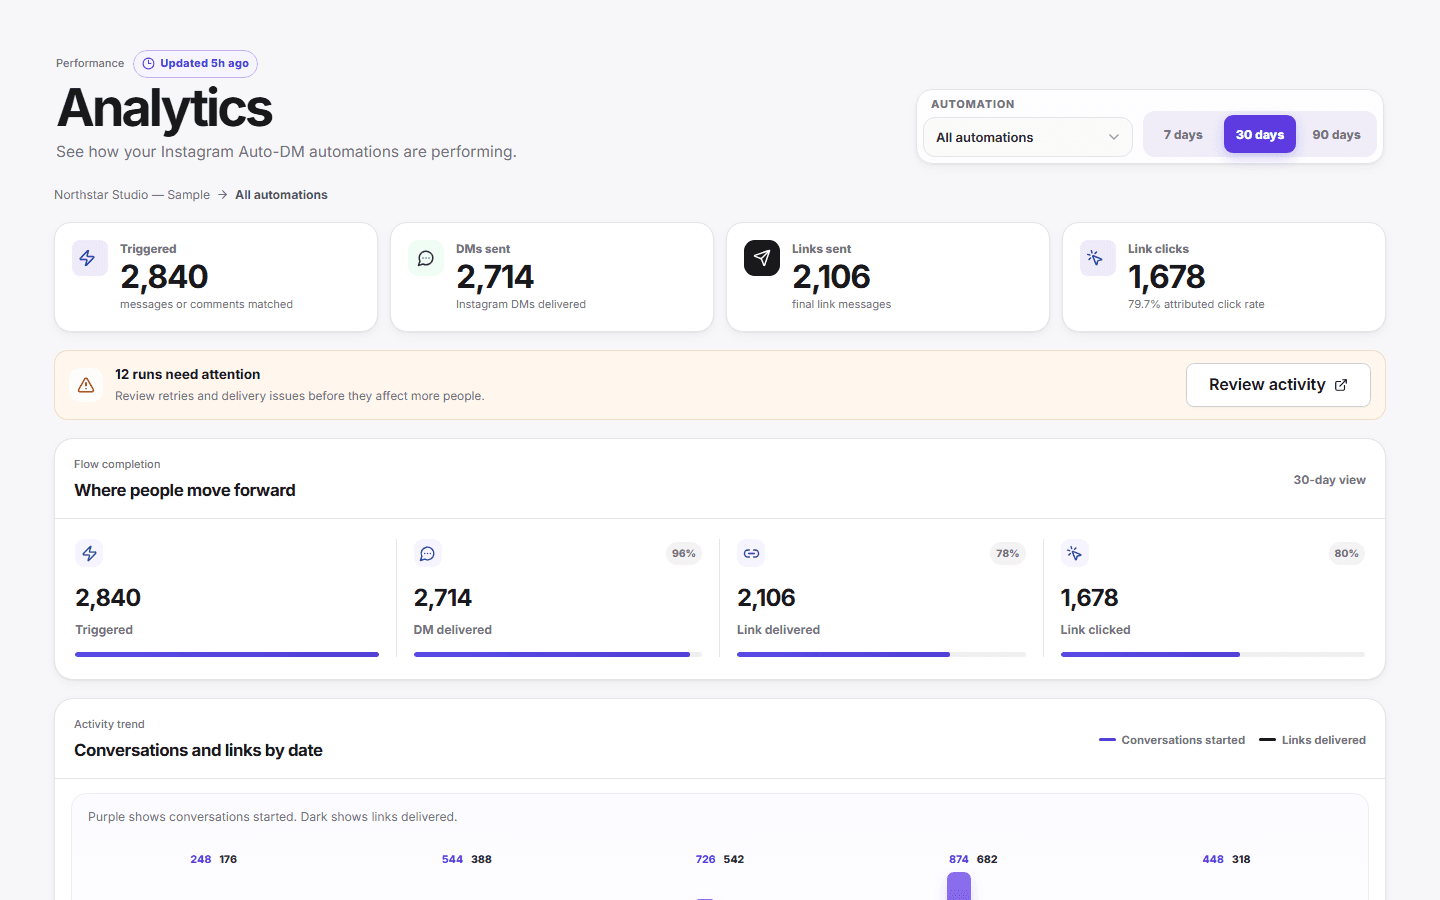Screen dimensions: 1440x900
Task: Click the cursor icon above Link clicked step
Action: pyautogui.click(x=1074, y=553)
